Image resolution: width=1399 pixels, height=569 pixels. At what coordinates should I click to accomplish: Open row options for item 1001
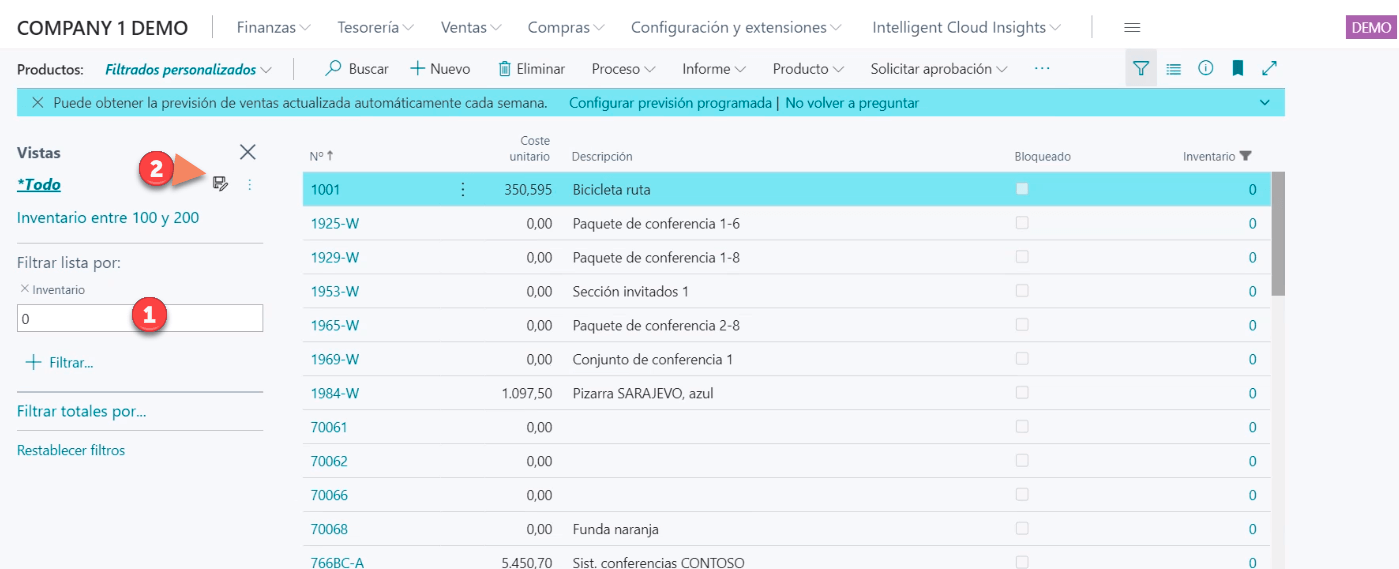click(x=462, y=189)
